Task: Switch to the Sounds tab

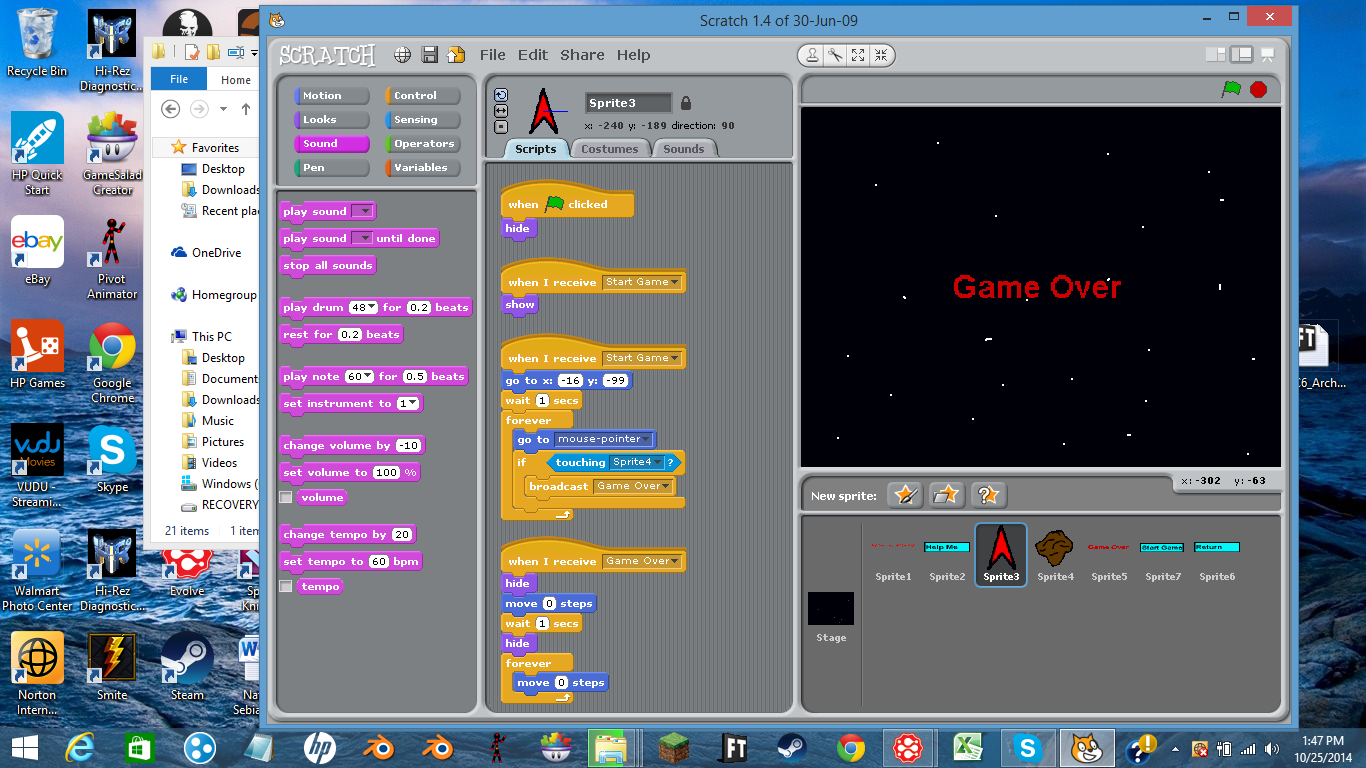Action: pos(683,148)
